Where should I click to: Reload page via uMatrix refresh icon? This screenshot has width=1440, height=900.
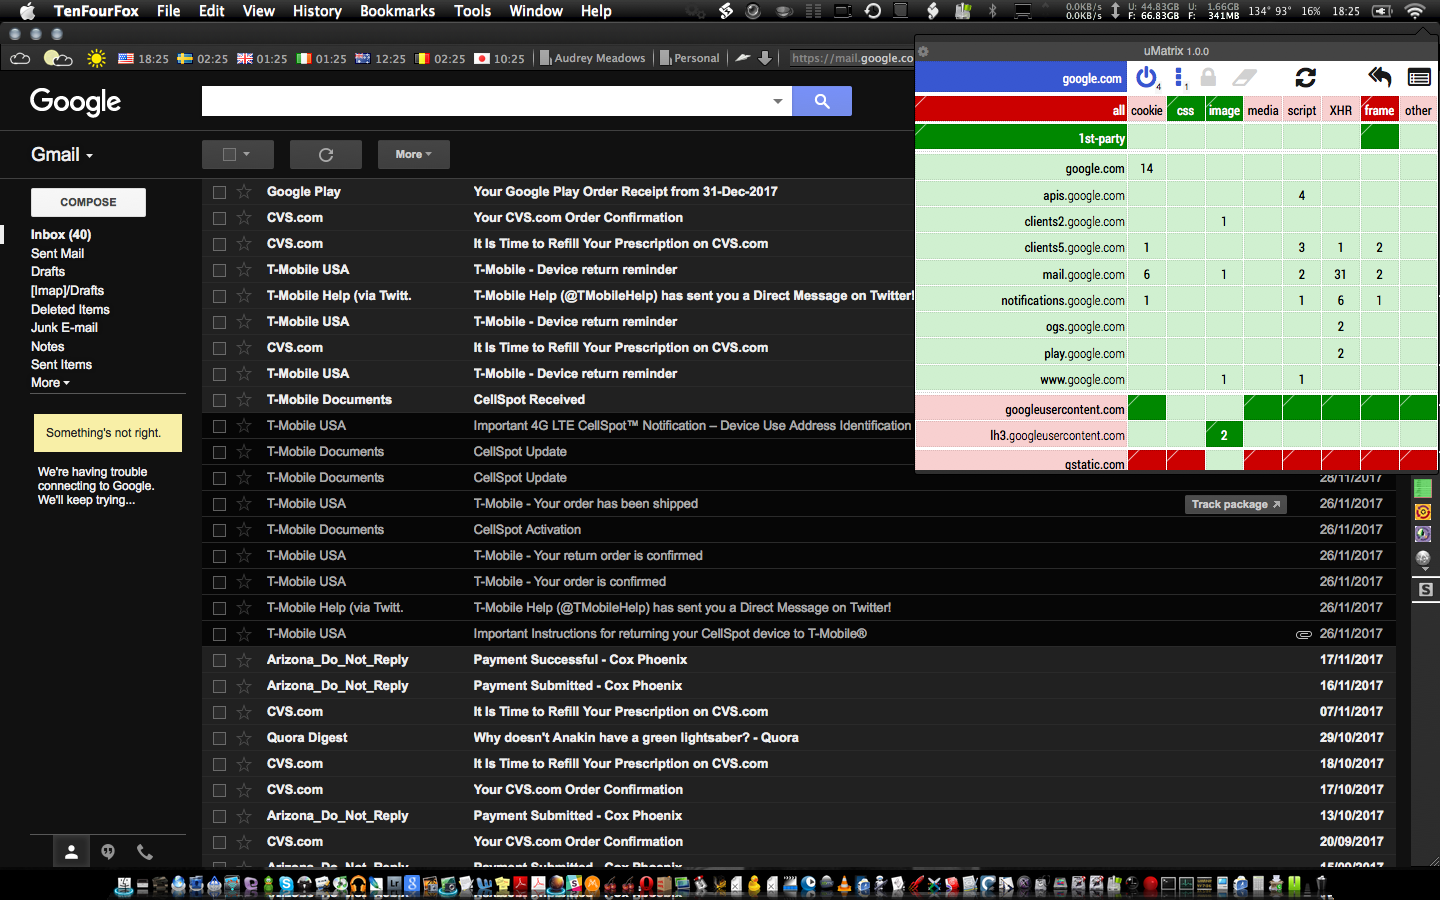1306,77
